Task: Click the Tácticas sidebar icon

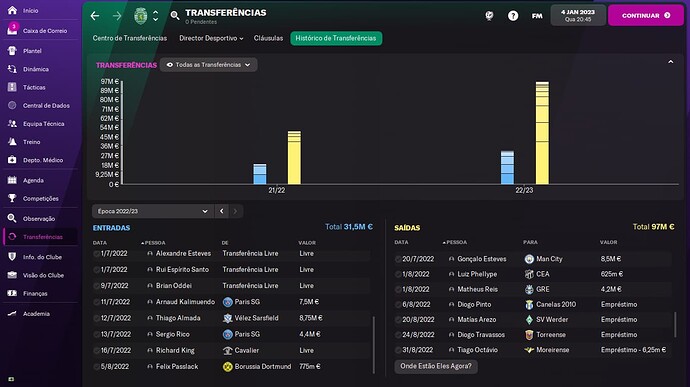Action: coord(12,87)
